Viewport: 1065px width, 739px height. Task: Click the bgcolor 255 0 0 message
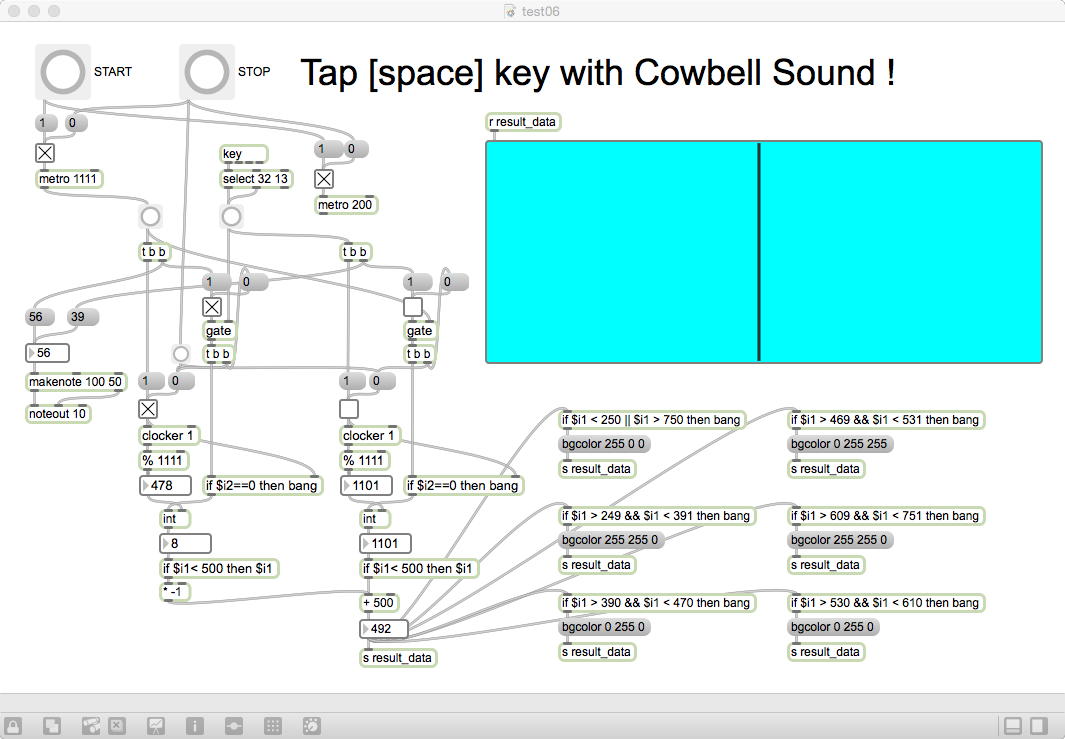603,444
